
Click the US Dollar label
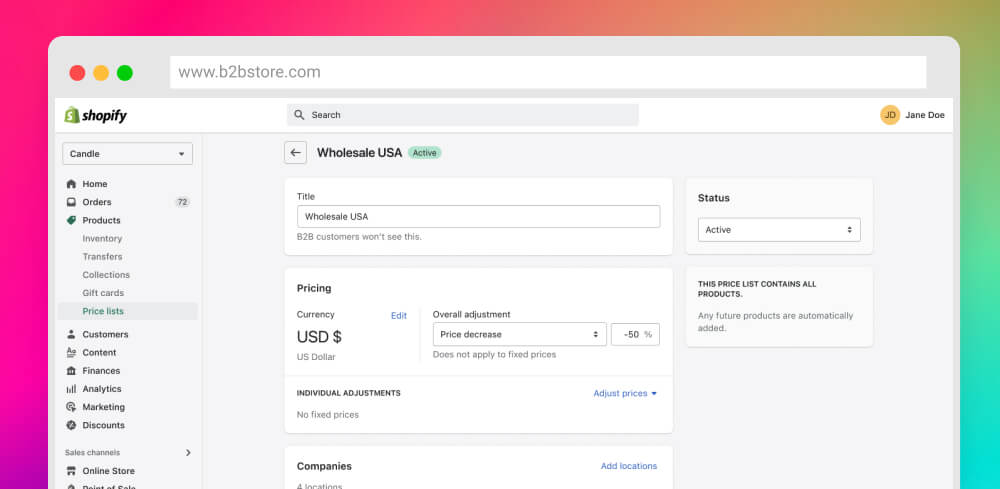316,357
